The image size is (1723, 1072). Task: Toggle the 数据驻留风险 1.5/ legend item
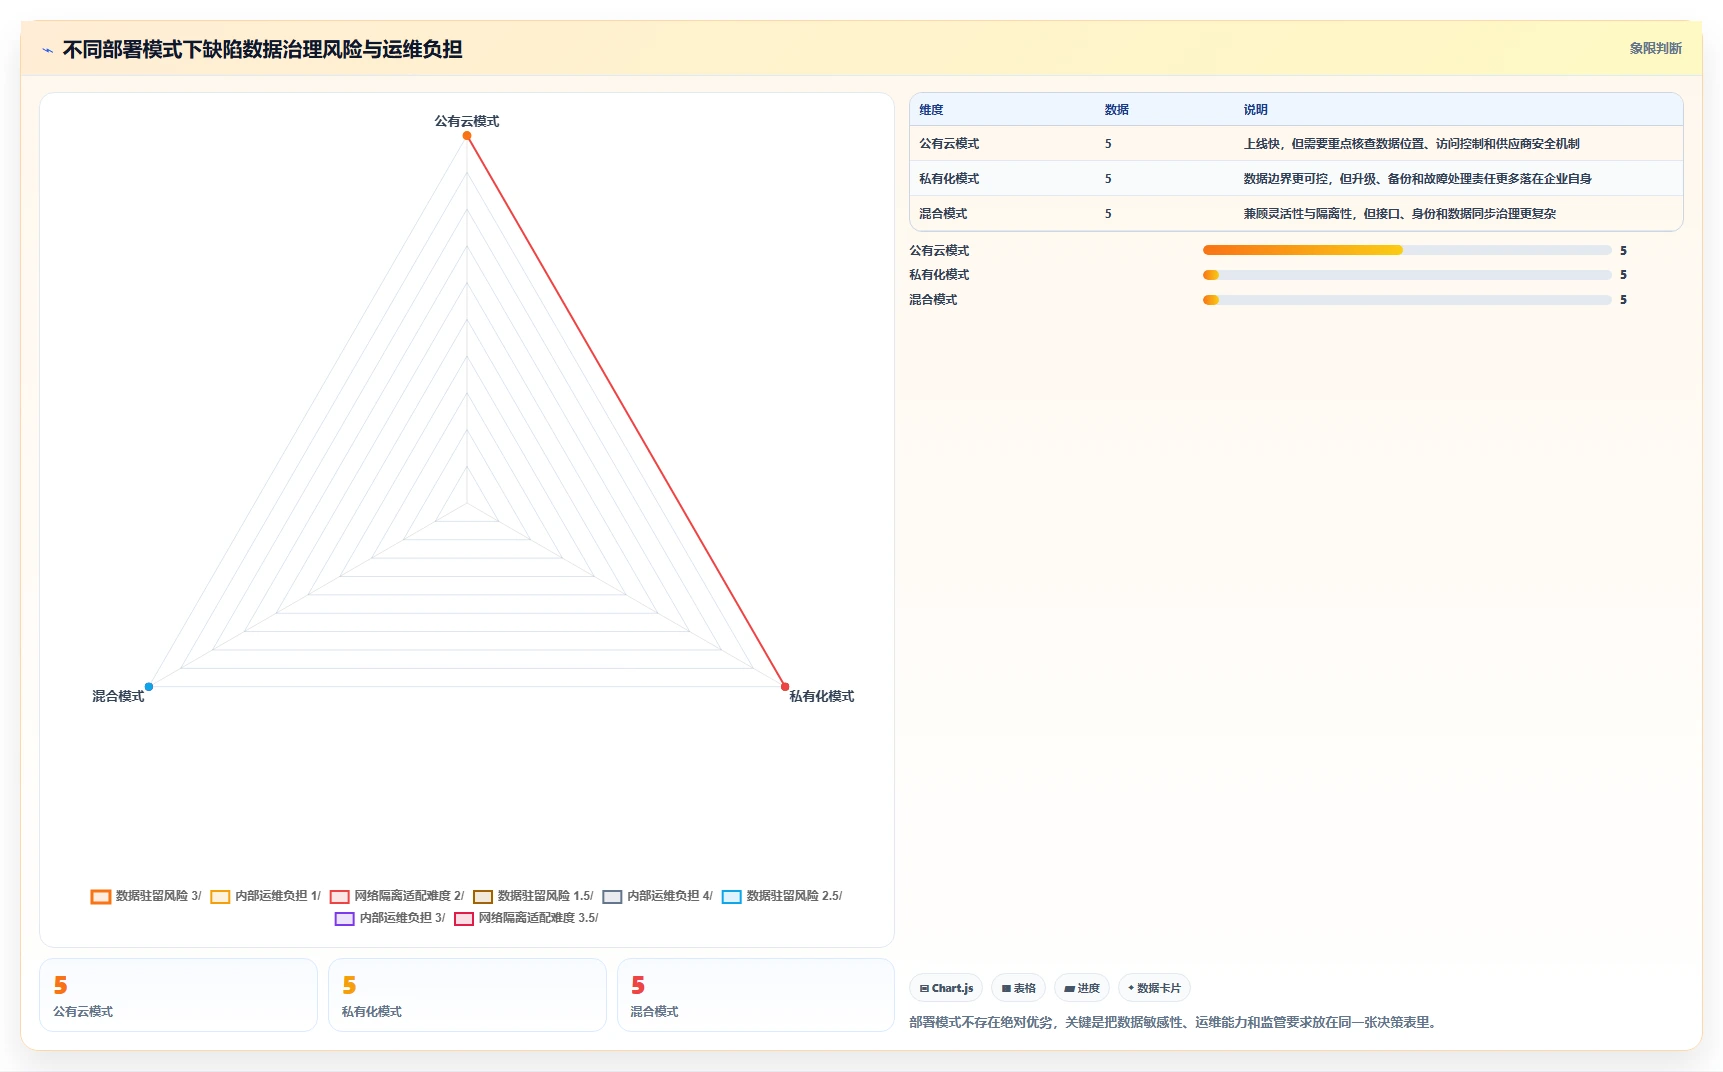[533, 896]
